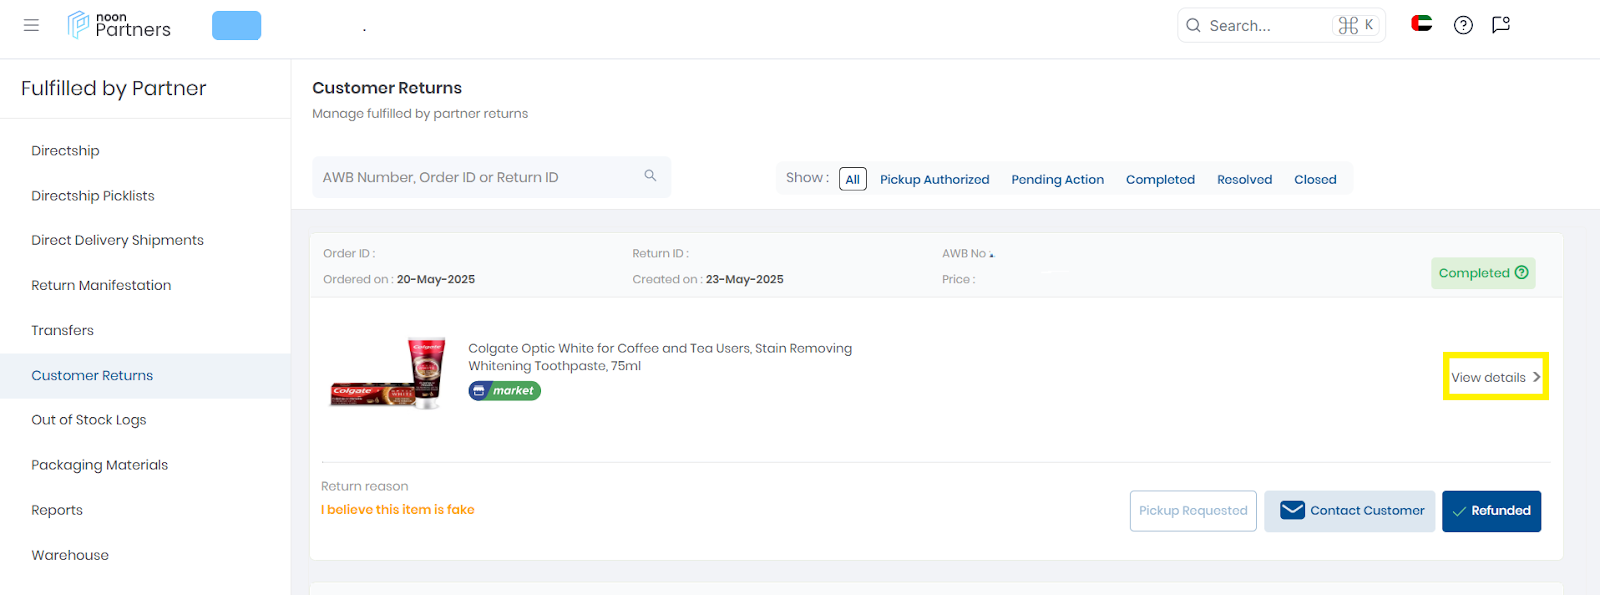Click the Colgate Optic White product title
Viewport: 1600px width, 595px height.
pyautogui.click(x=660, y=357)
